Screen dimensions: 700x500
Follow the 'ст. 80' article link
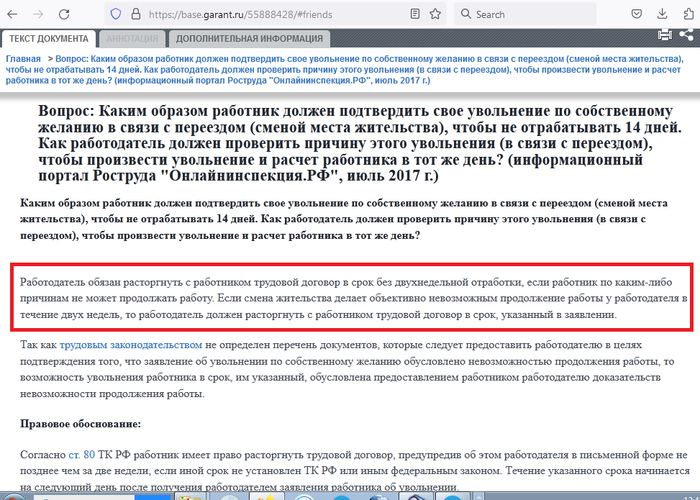coord(81,454)
